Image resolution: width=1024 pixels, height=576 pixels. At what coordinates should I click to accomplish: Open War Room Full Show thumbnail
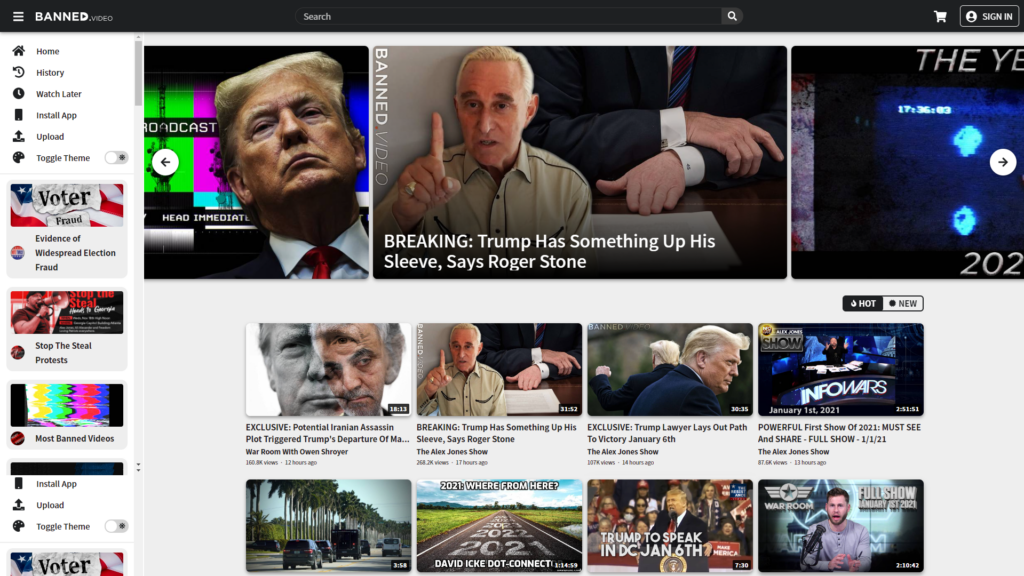pos(840,526)
